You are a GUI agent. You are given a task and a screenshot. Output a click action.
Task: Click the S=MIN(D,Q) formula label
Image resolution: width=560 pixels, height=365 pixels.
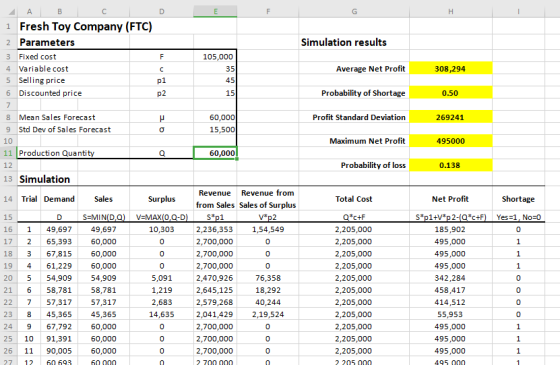point(104,217)
